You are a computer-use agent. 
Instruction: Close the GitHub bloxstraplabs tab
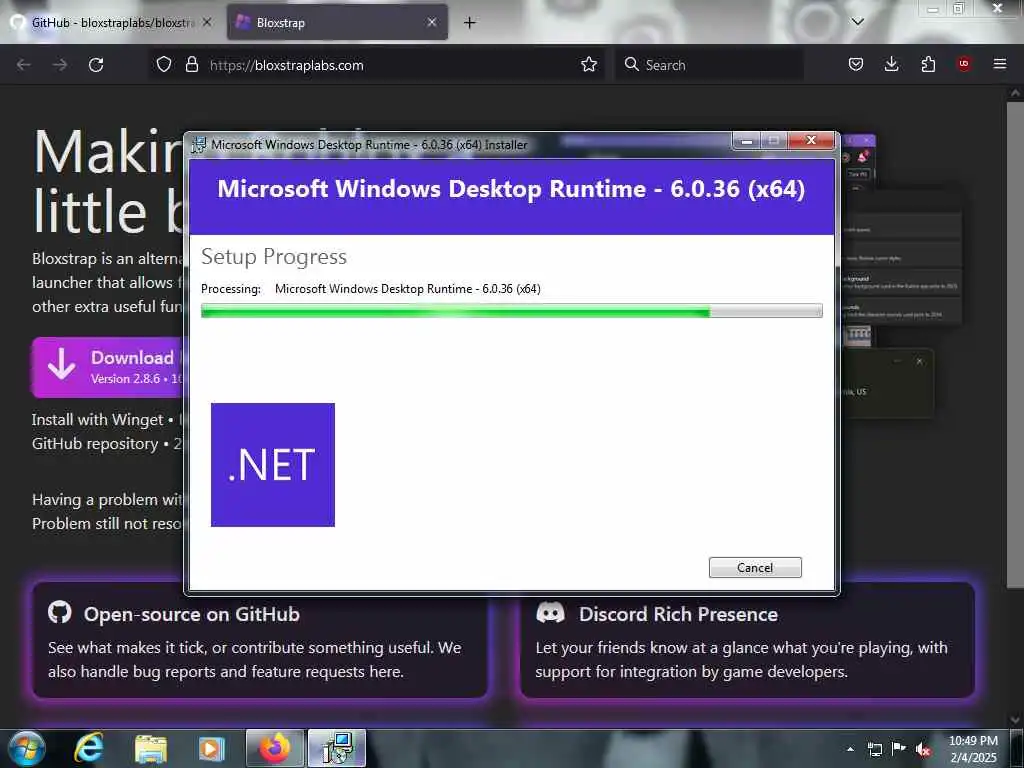[x=207, y=22]
